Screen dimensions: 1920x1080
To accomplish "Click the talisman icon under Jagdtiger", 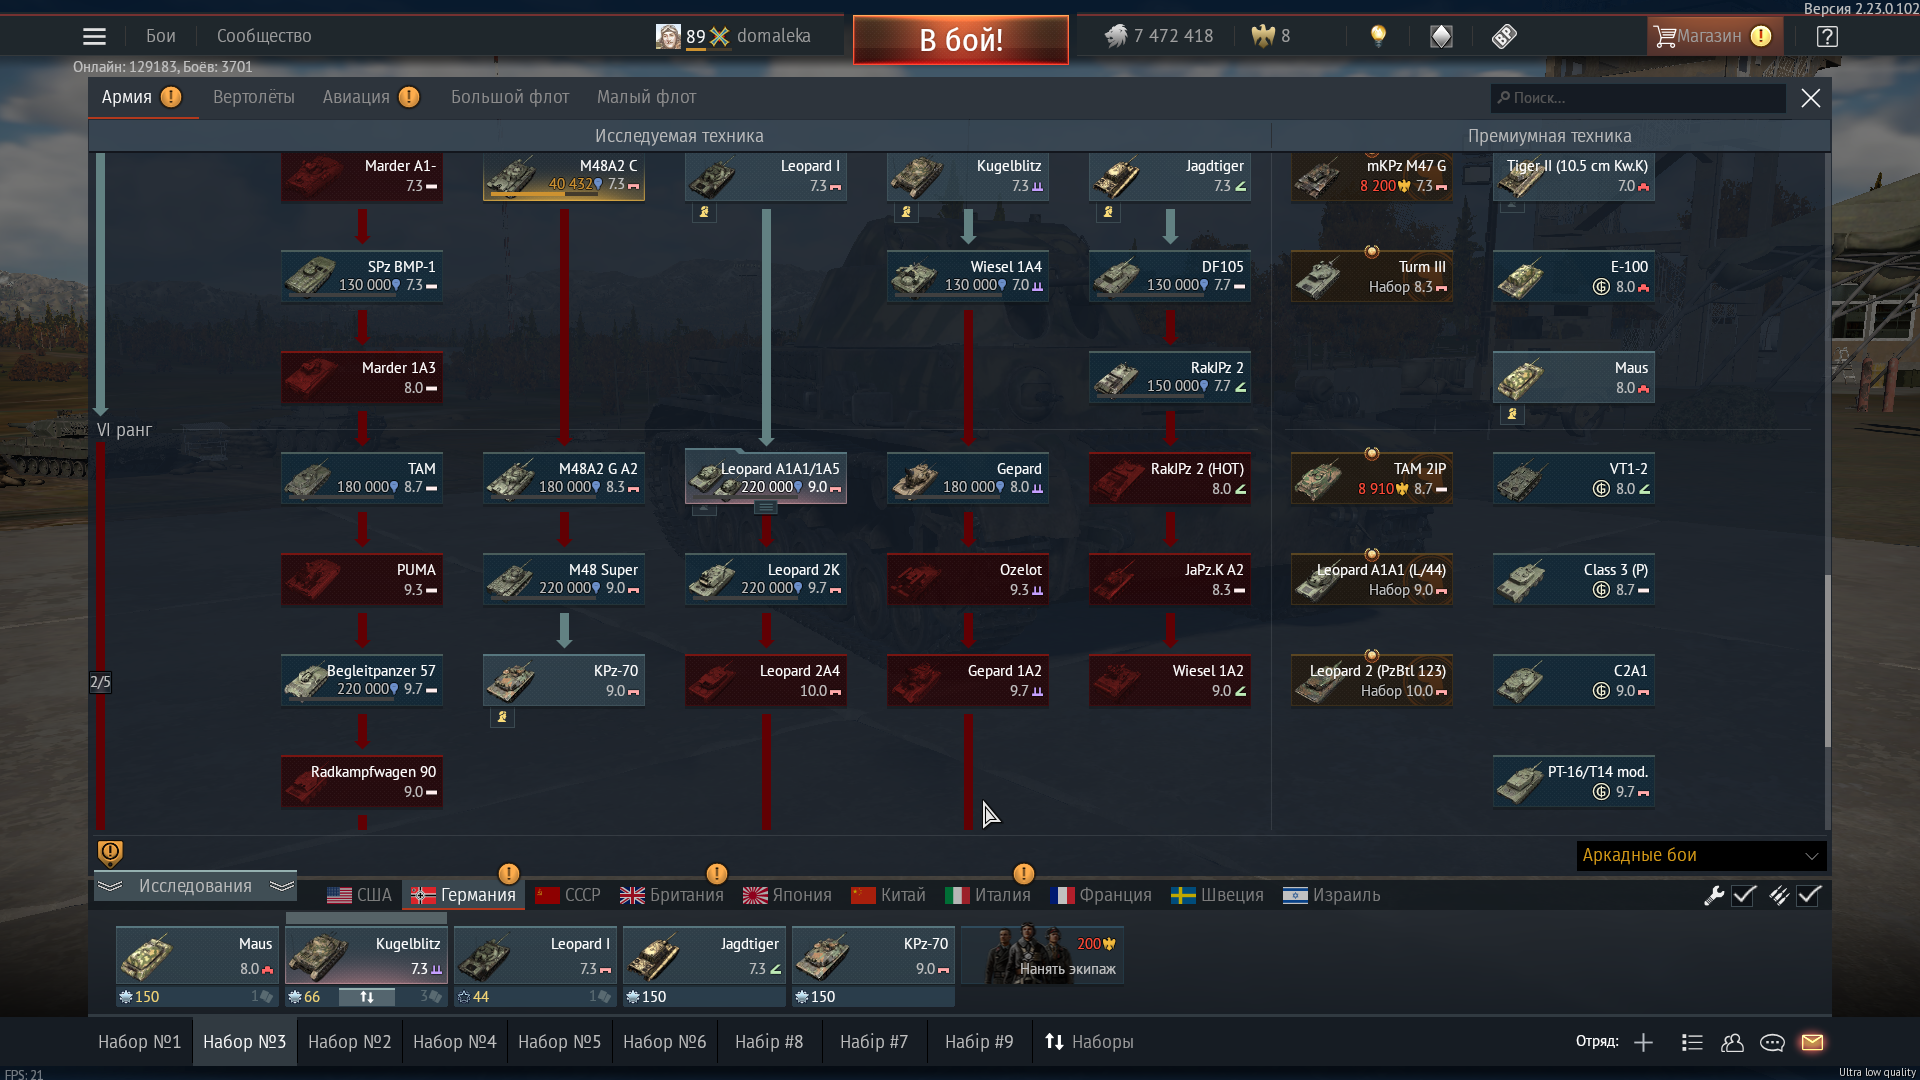I will (x=1108, y=212).
